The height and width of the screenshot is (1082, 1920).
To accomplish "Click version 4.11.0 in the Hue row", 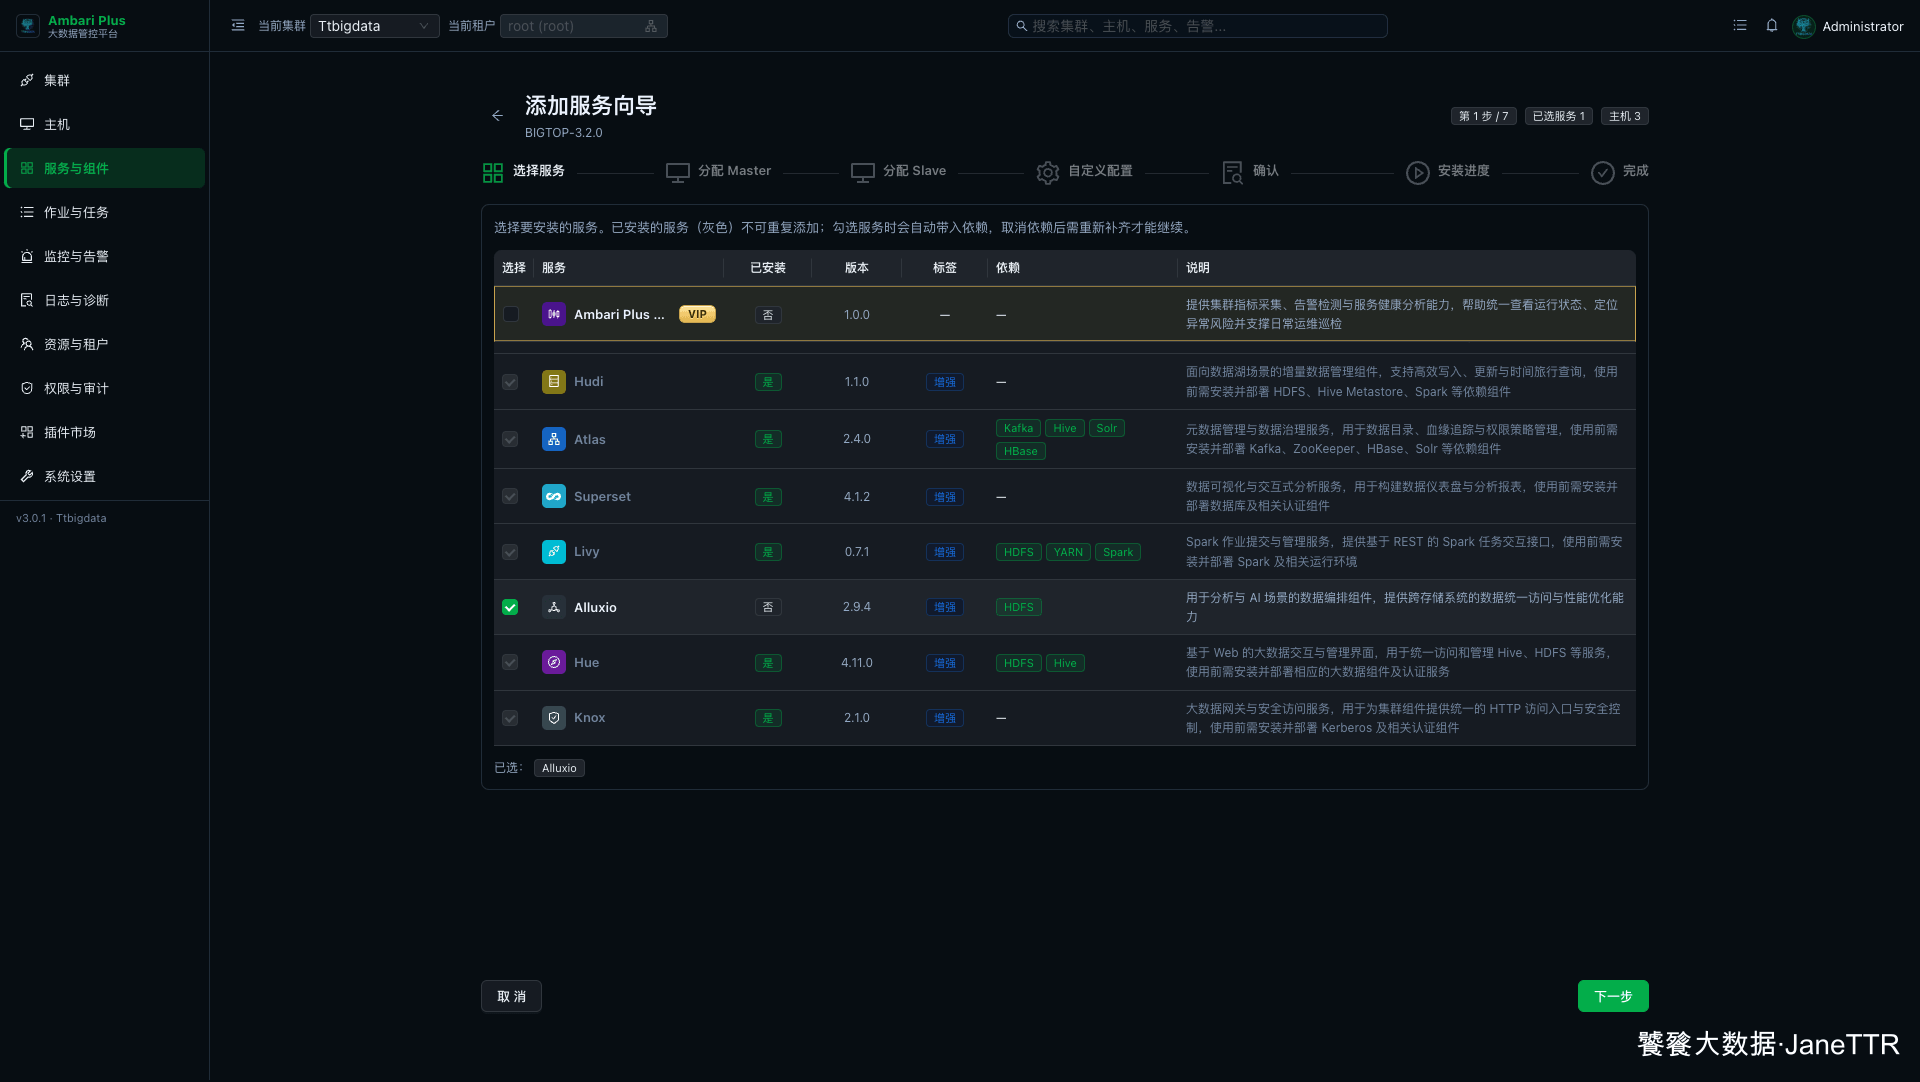I will click(856, 662).
